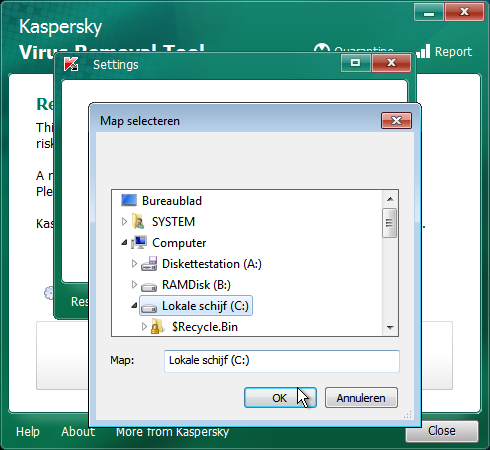The height and width of the screenshot is (450, 490).
Task: Expand the $Recycle.Bin folder
Action: (144, 327)
